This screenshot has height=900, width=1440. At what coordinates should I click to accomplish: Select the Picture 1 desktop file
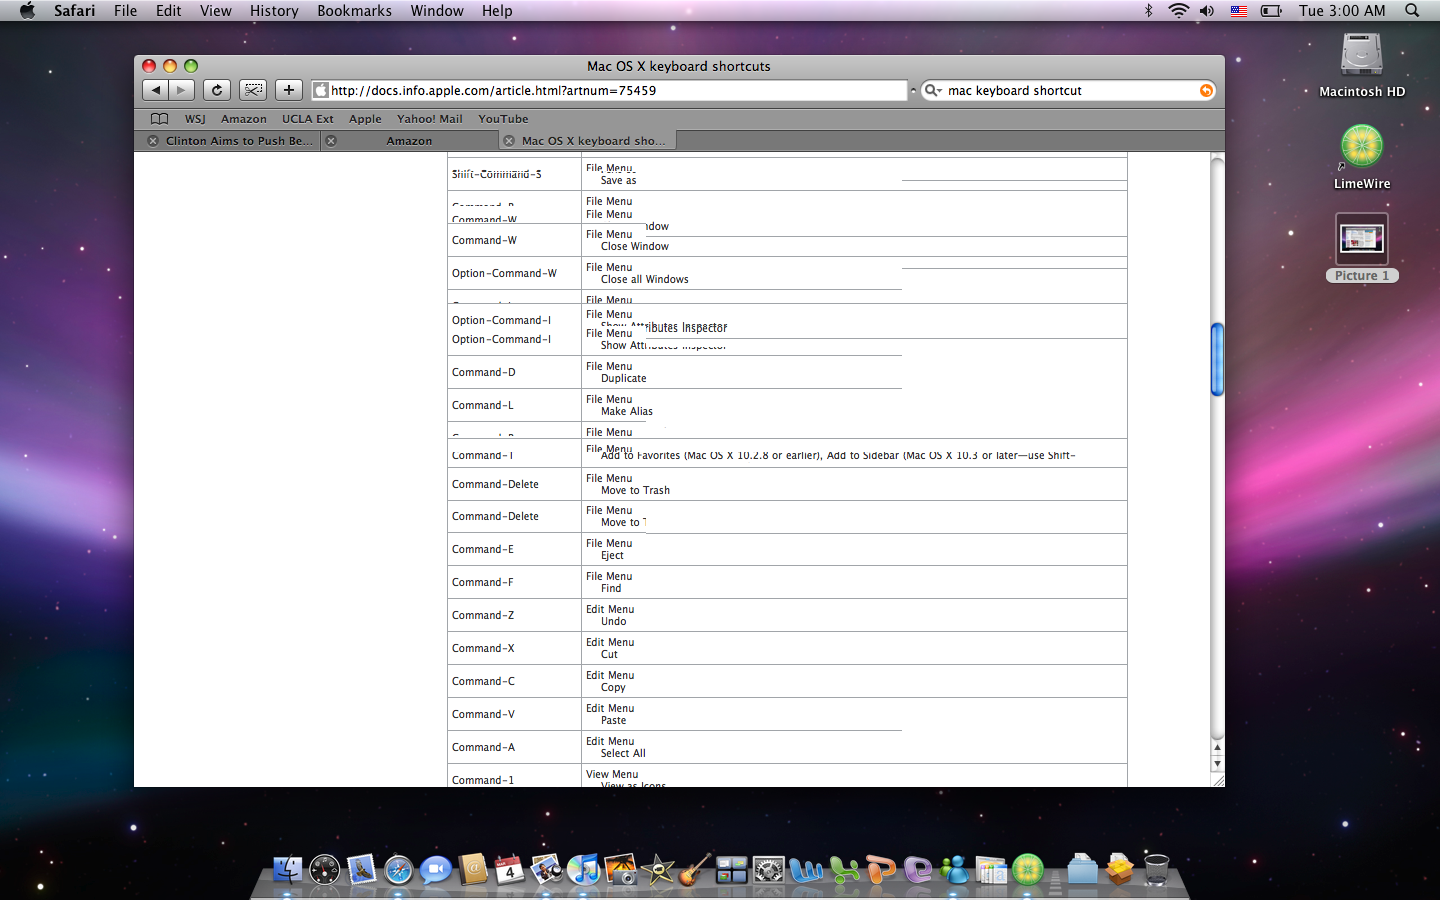pos(1362,248)
